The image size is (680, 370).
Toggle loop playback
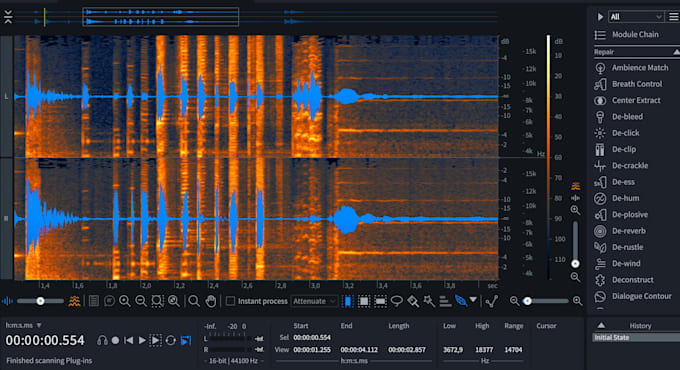click(170, 341)
